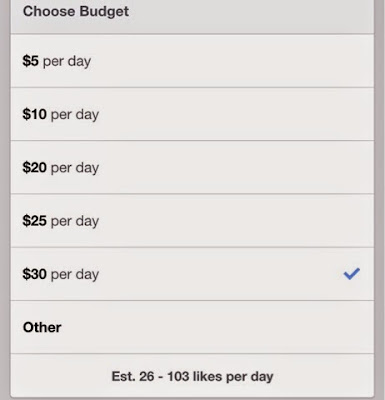Click the blue checkmark icon
This screenshot has height=400, width=385.
(352, 274)
